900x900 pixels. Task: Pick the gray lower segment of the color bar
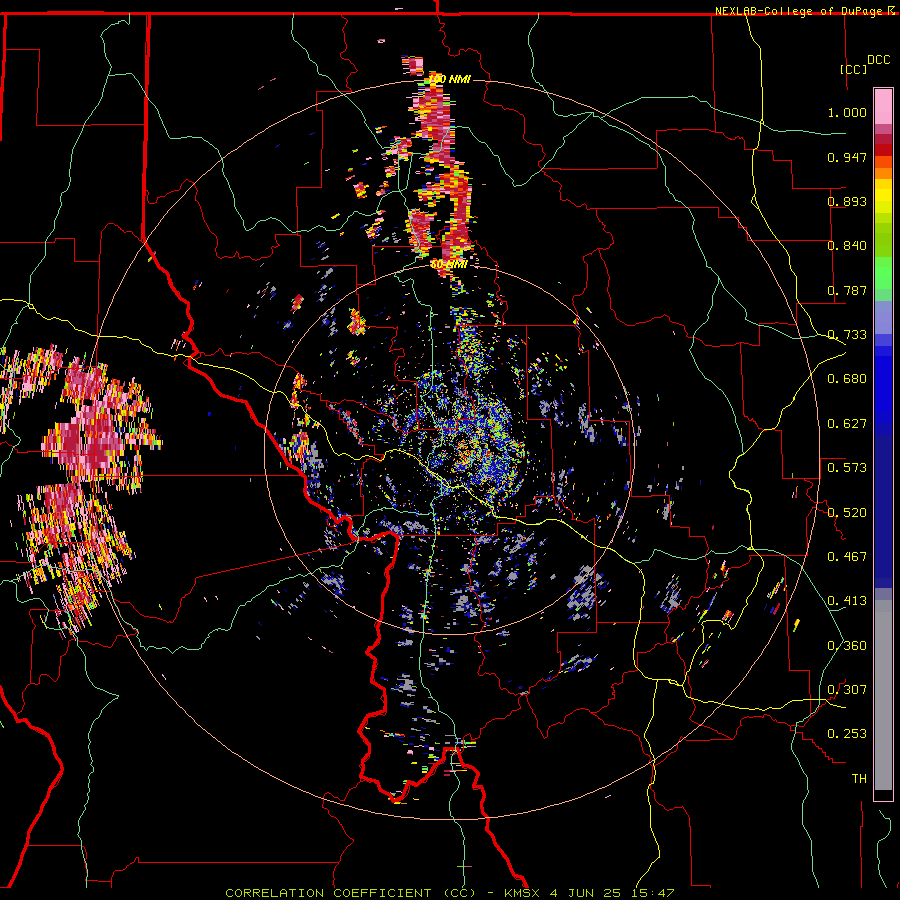[x=883, y=695]
